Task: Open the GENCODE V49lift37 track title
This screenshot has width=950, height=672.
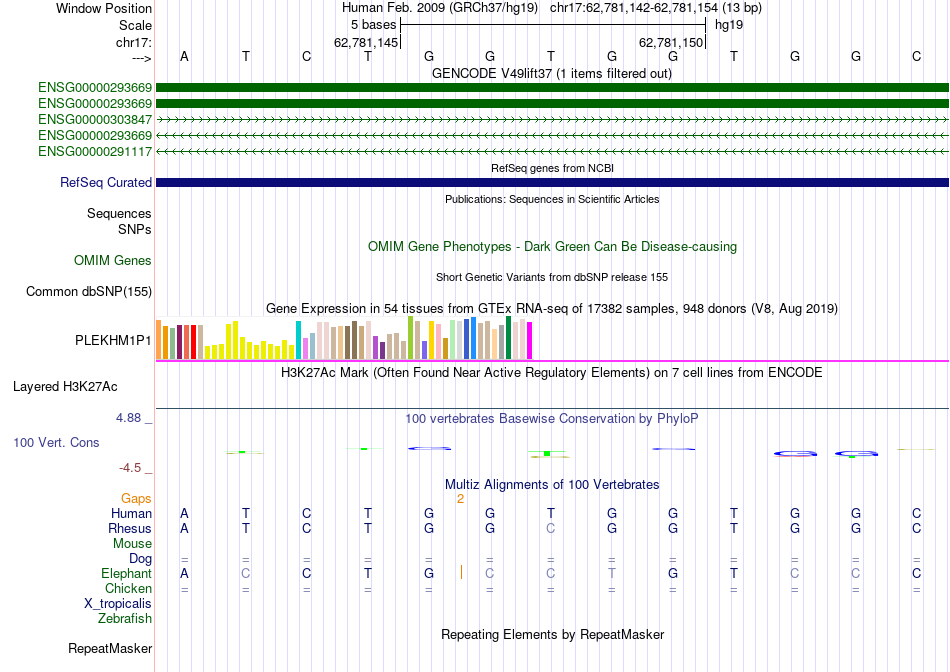Action: pyautogui.click(x=552, y=73)
